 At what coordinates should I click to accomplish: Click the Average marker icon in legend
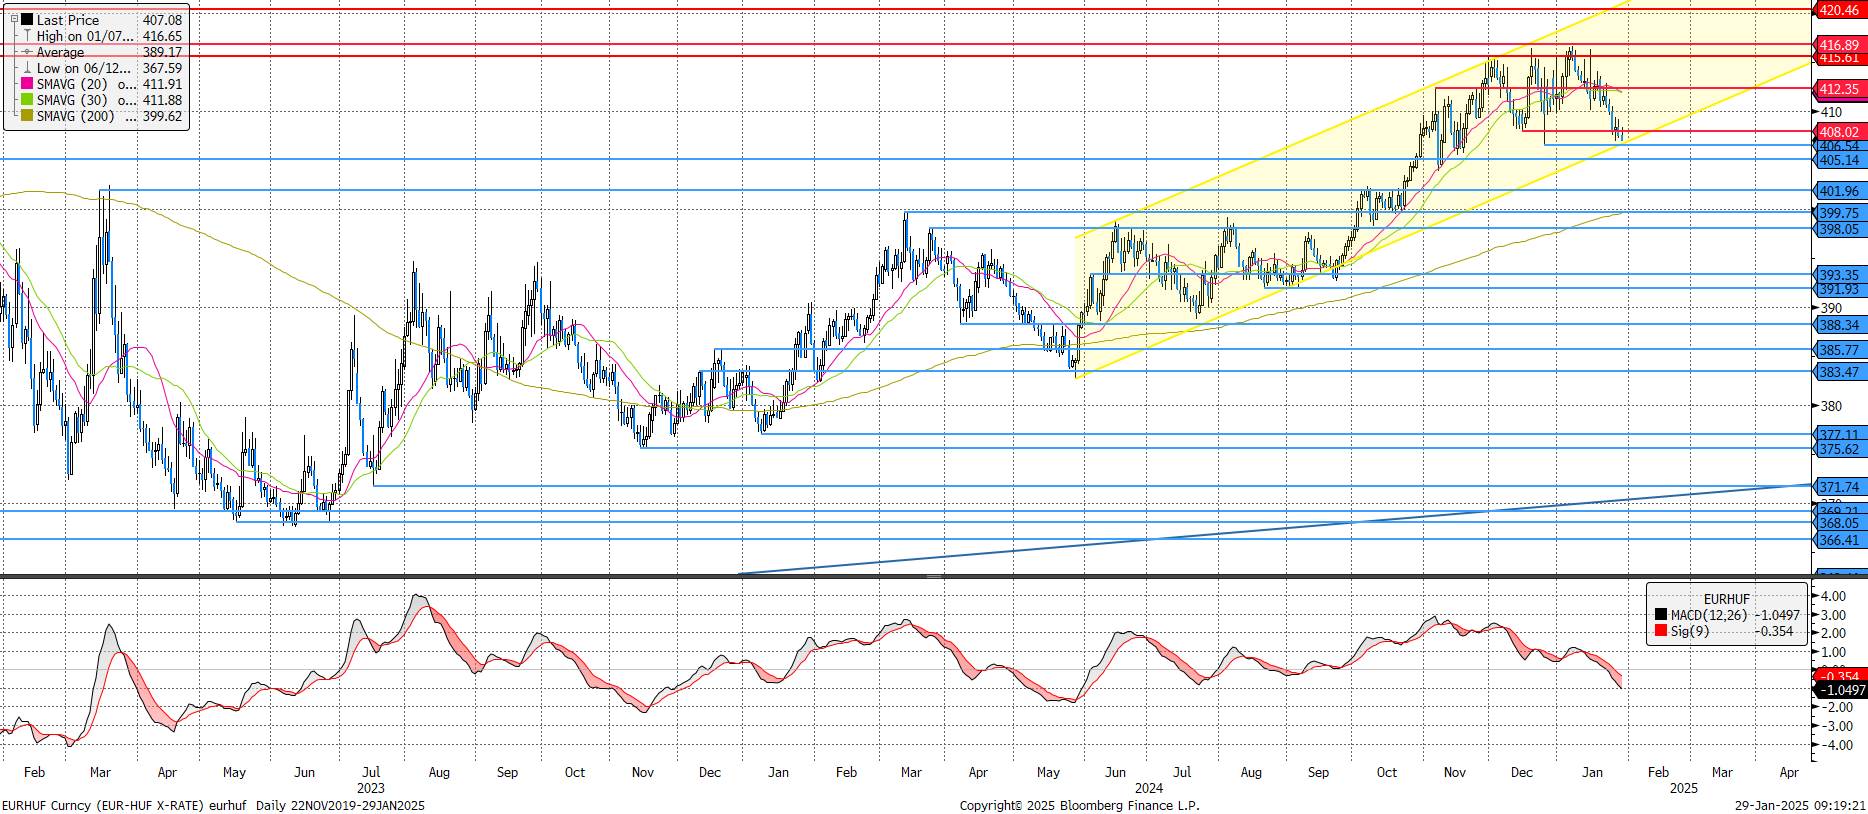tap(27, 52)
